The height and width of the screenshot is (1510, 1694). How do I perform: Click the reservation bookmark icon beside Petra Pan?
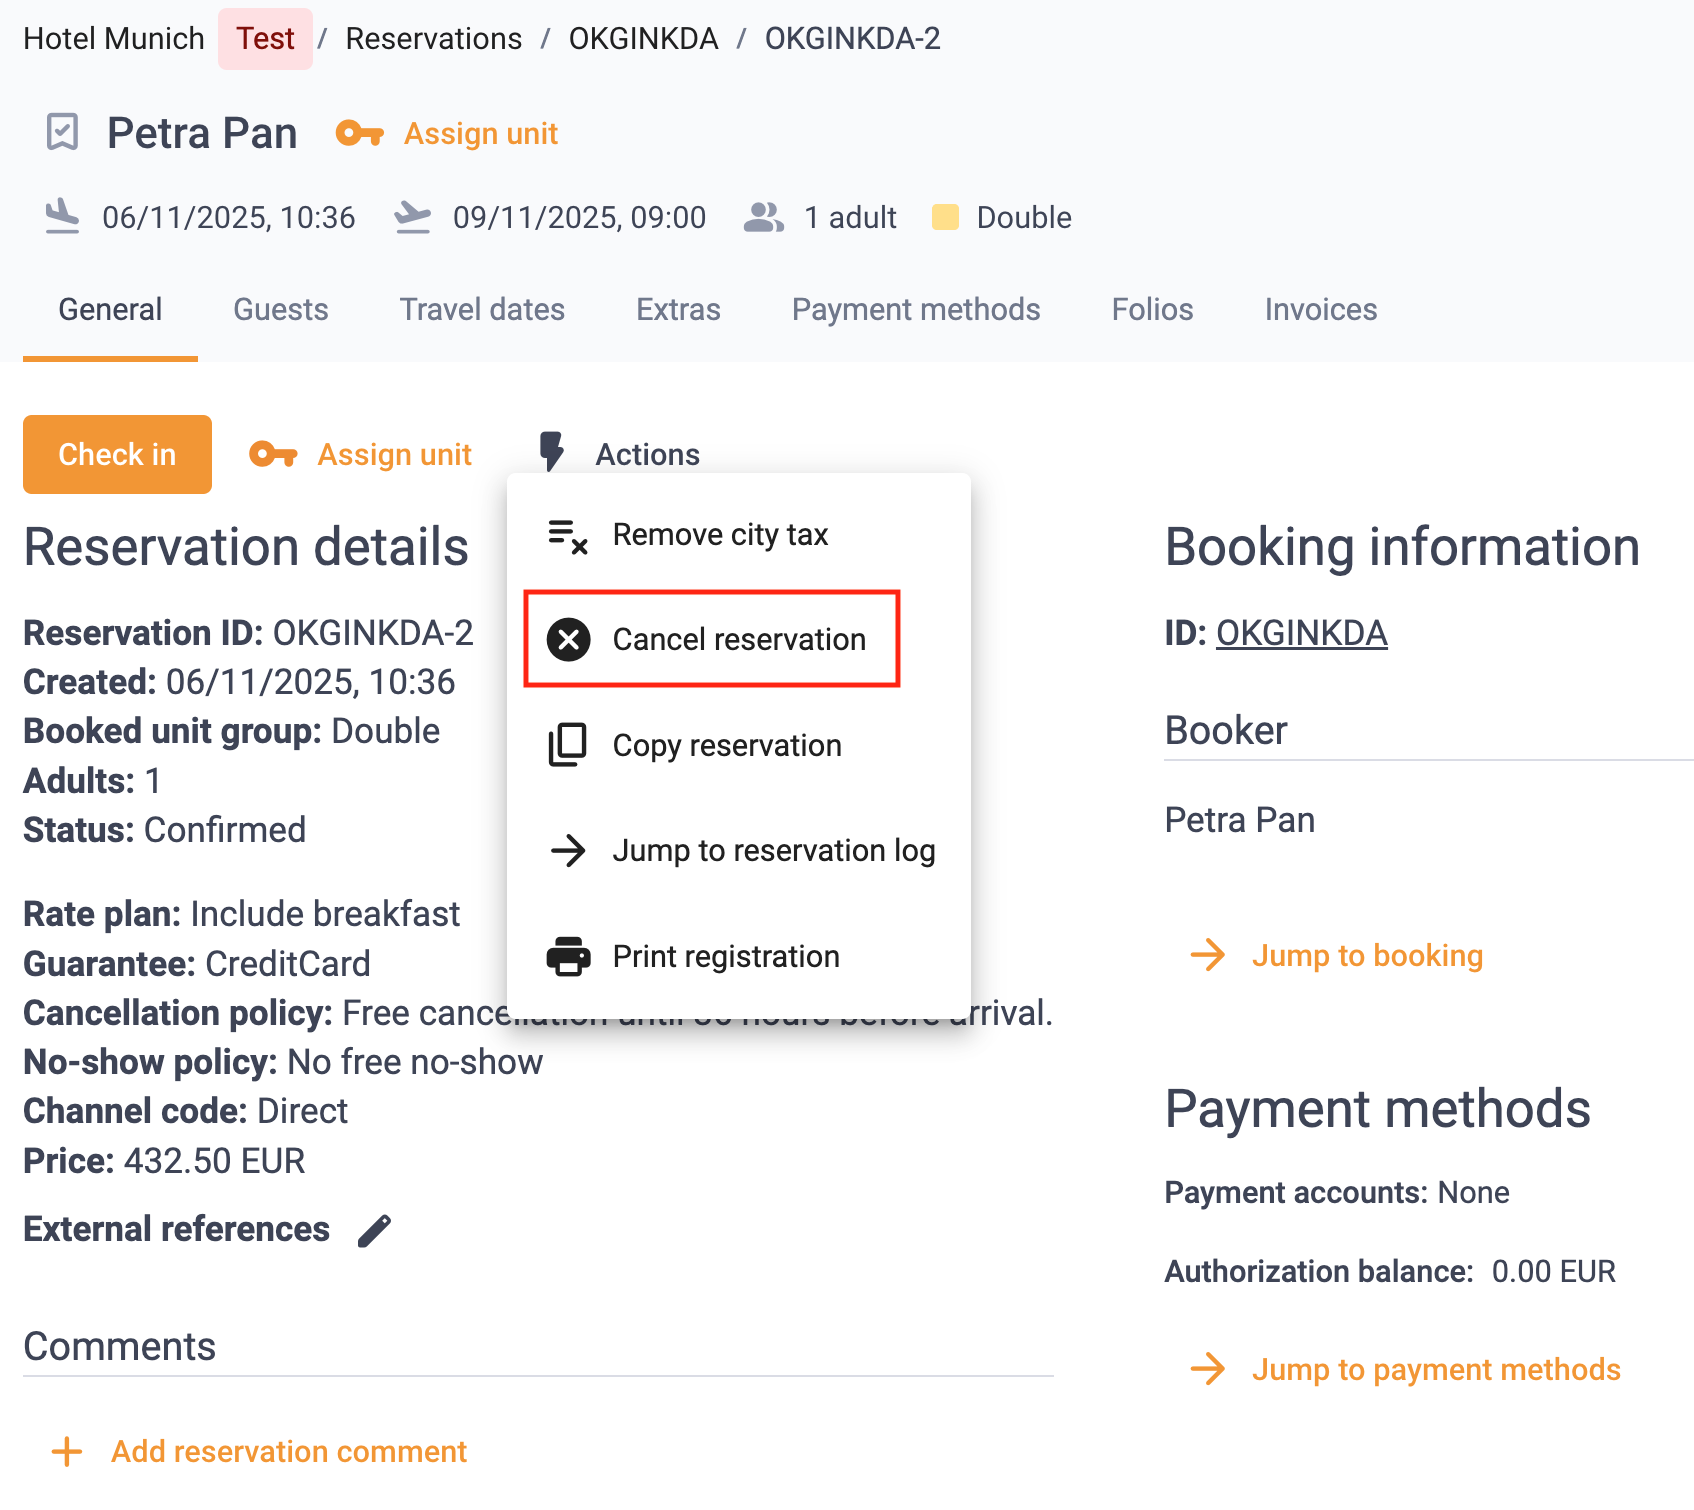pos(63,132)
